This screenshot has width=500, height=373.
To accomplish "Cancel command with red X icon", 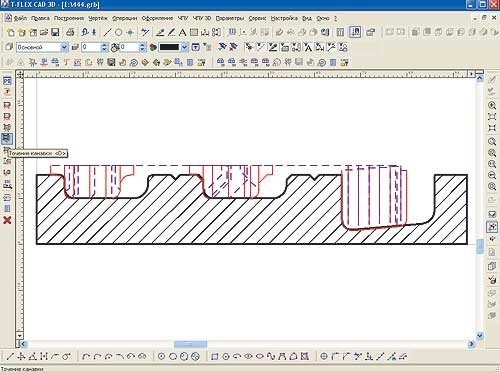I will click(x=7, y=220).
